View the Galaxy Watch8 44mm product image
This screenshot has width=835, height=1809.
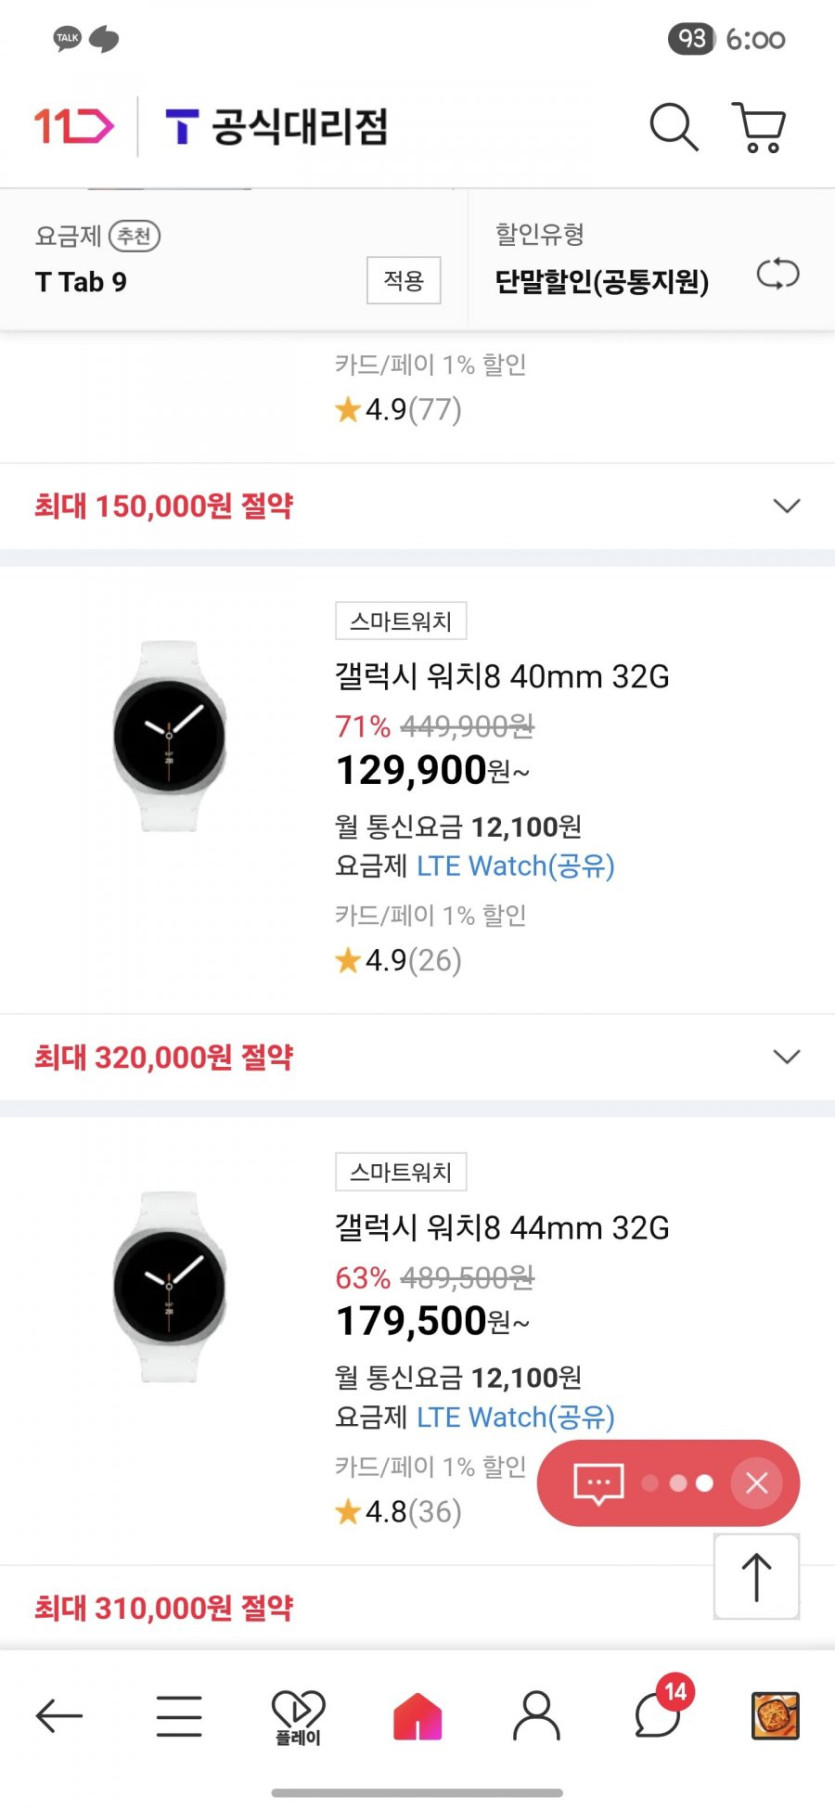coord(169,1287)
